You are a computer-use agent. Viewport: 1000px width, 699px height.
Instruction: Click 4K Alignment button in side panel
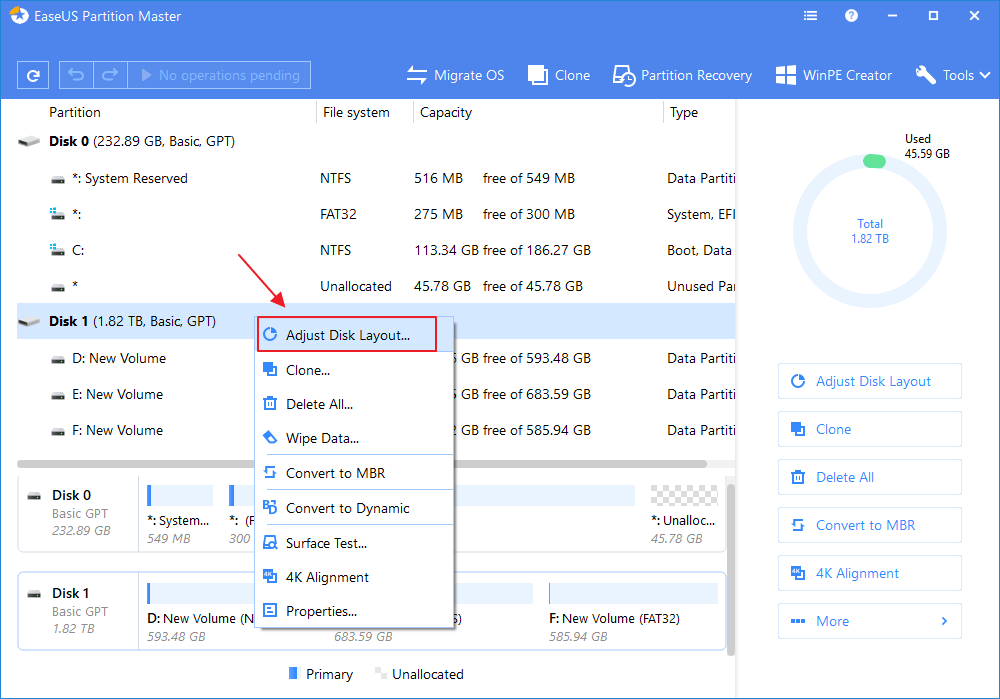[869, 573]
